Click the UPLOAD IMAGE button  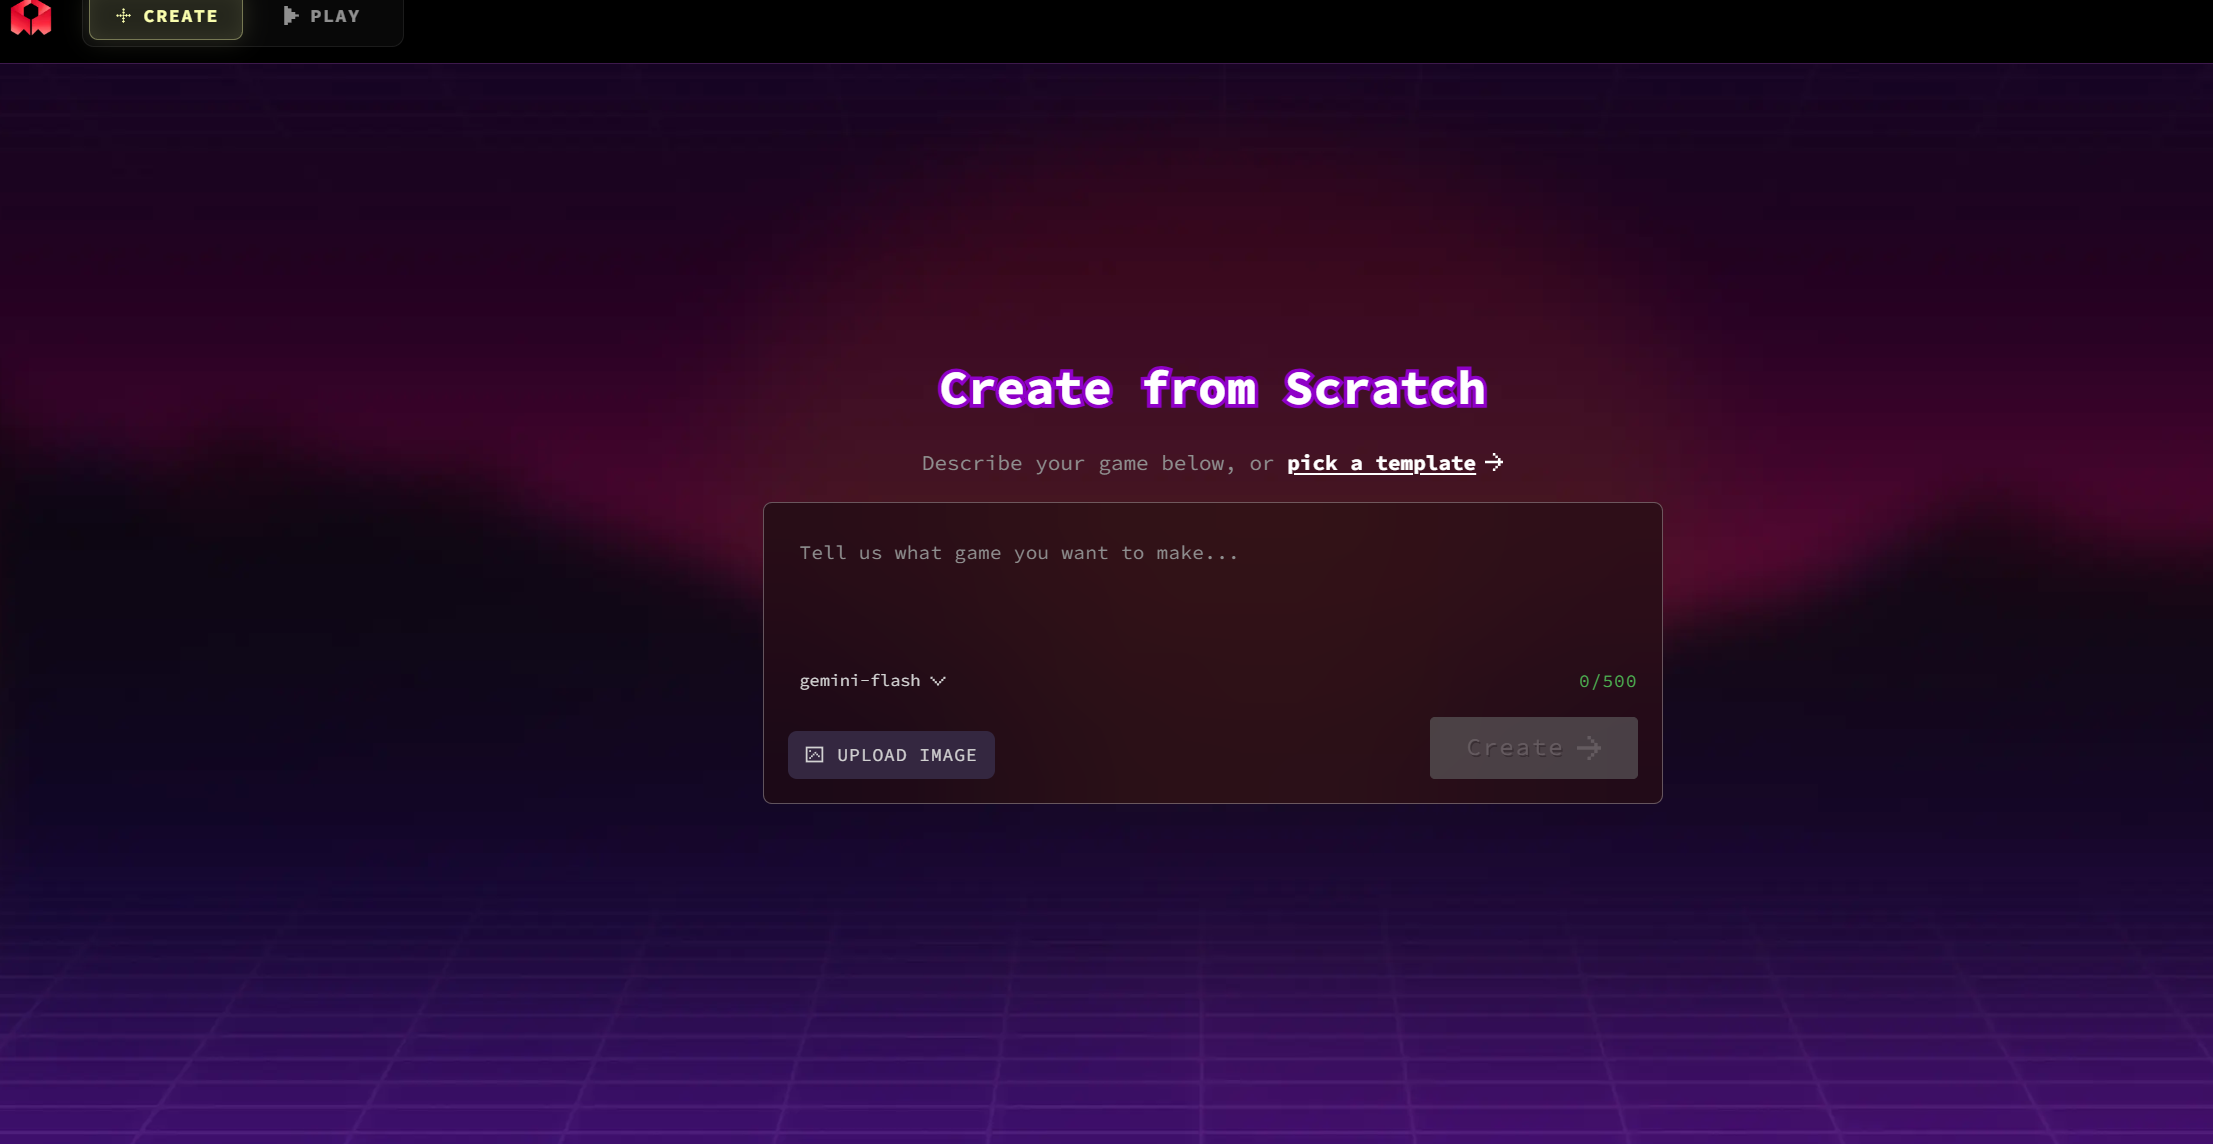(x=891, y=755)
